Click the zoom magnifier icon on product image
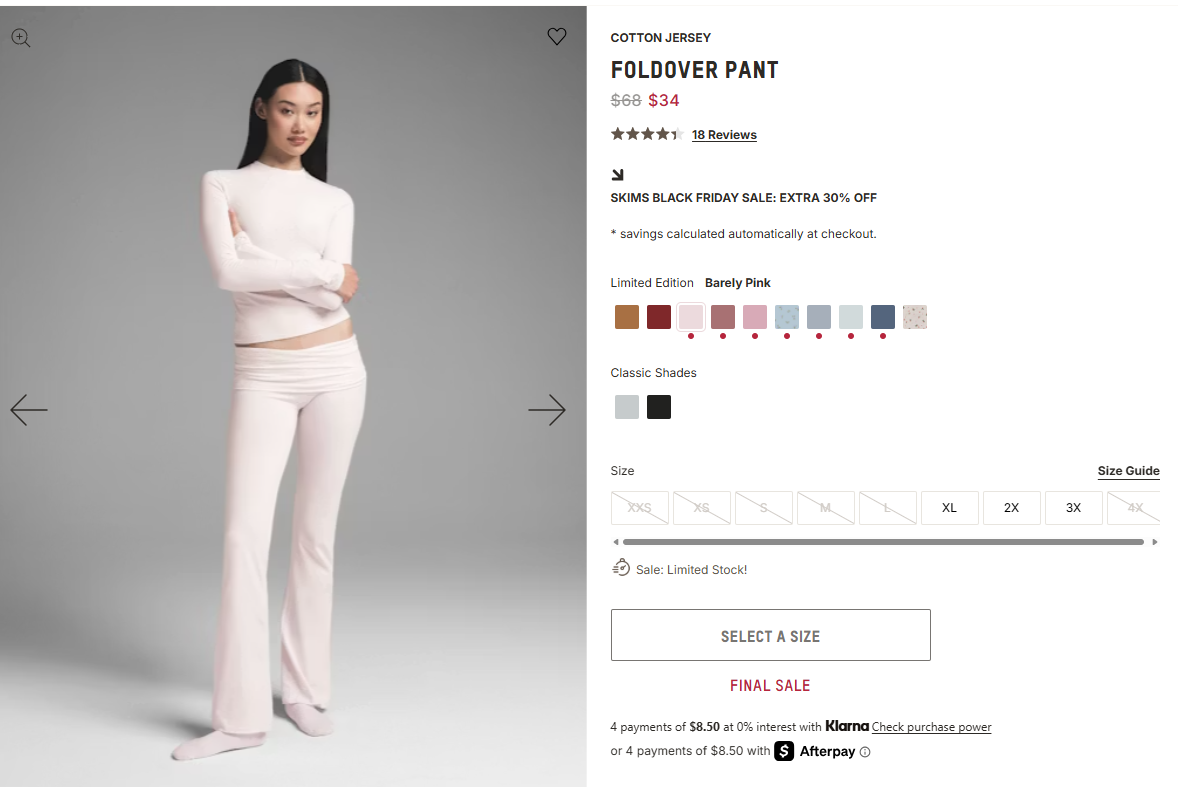This screenshot has height=787, width=1178. 21,38
